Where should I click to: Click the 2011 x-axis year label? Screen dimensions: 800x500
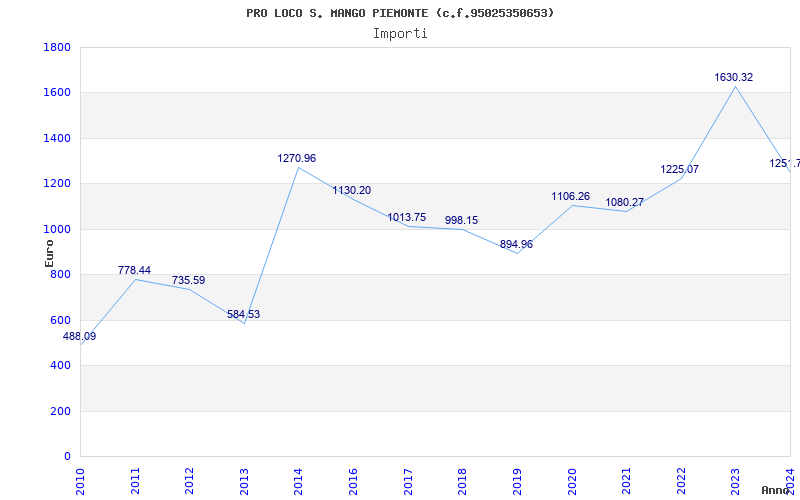tap(135, 482)
